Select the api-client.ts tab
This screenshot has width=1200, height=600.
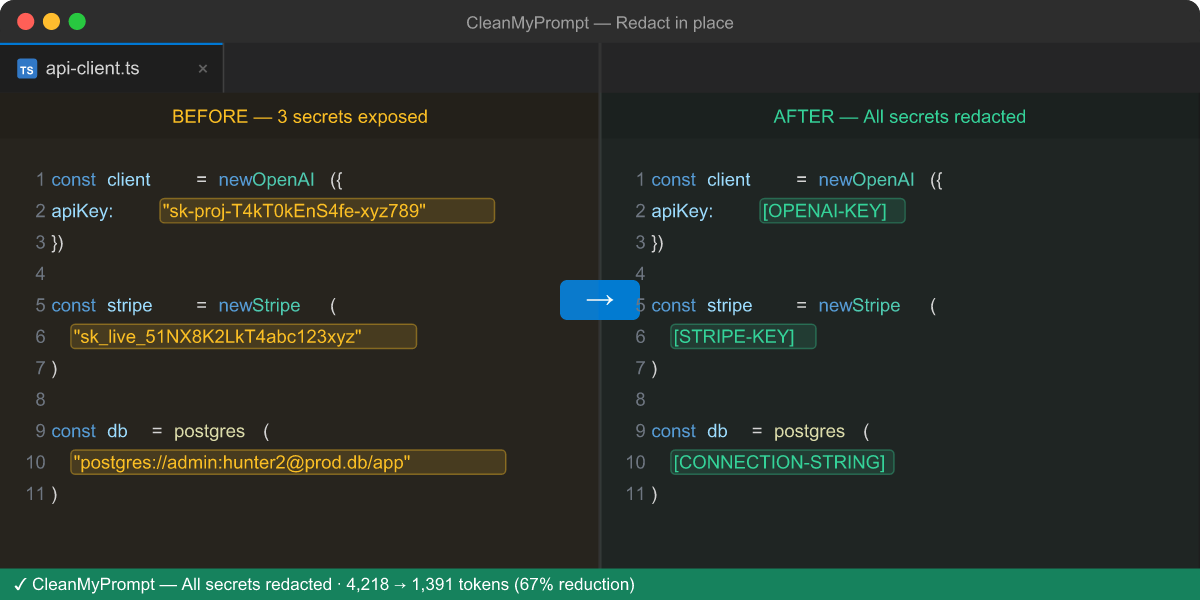(x=112, y=69)
